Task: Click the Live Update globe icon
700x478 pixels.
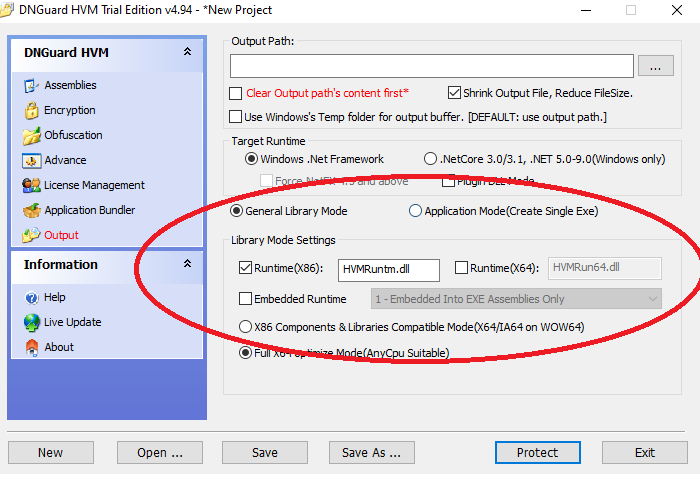Action: (x=30, y=323)
